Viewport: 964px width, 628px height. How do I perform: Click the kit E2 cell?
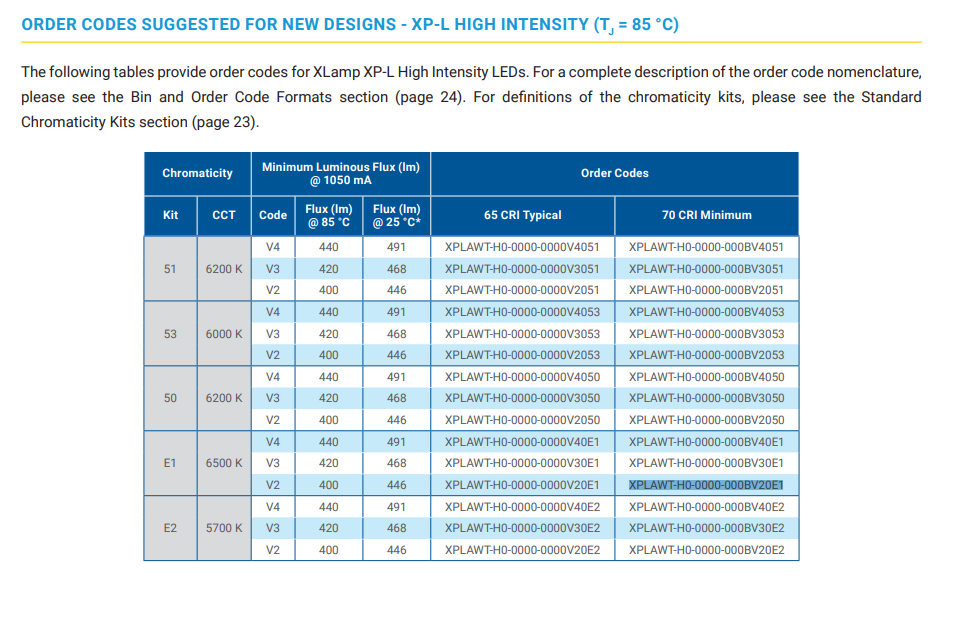tap(170, 528)
